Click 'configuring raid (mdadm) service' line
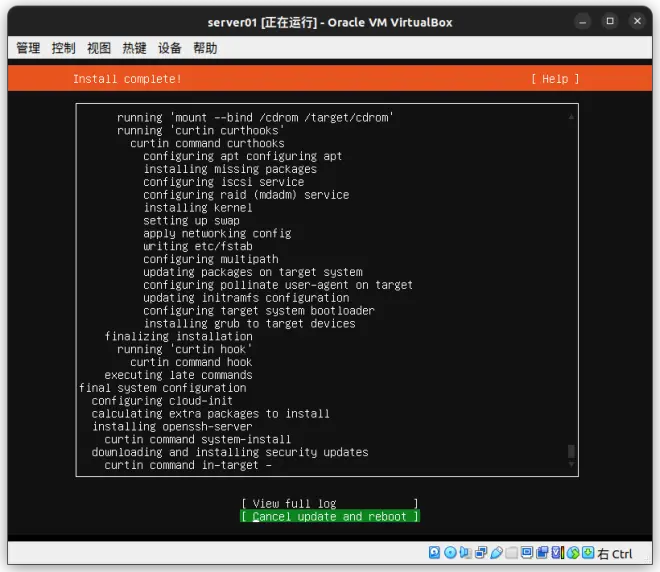Viewport: 660px width, 572px height. pos(246,194)
